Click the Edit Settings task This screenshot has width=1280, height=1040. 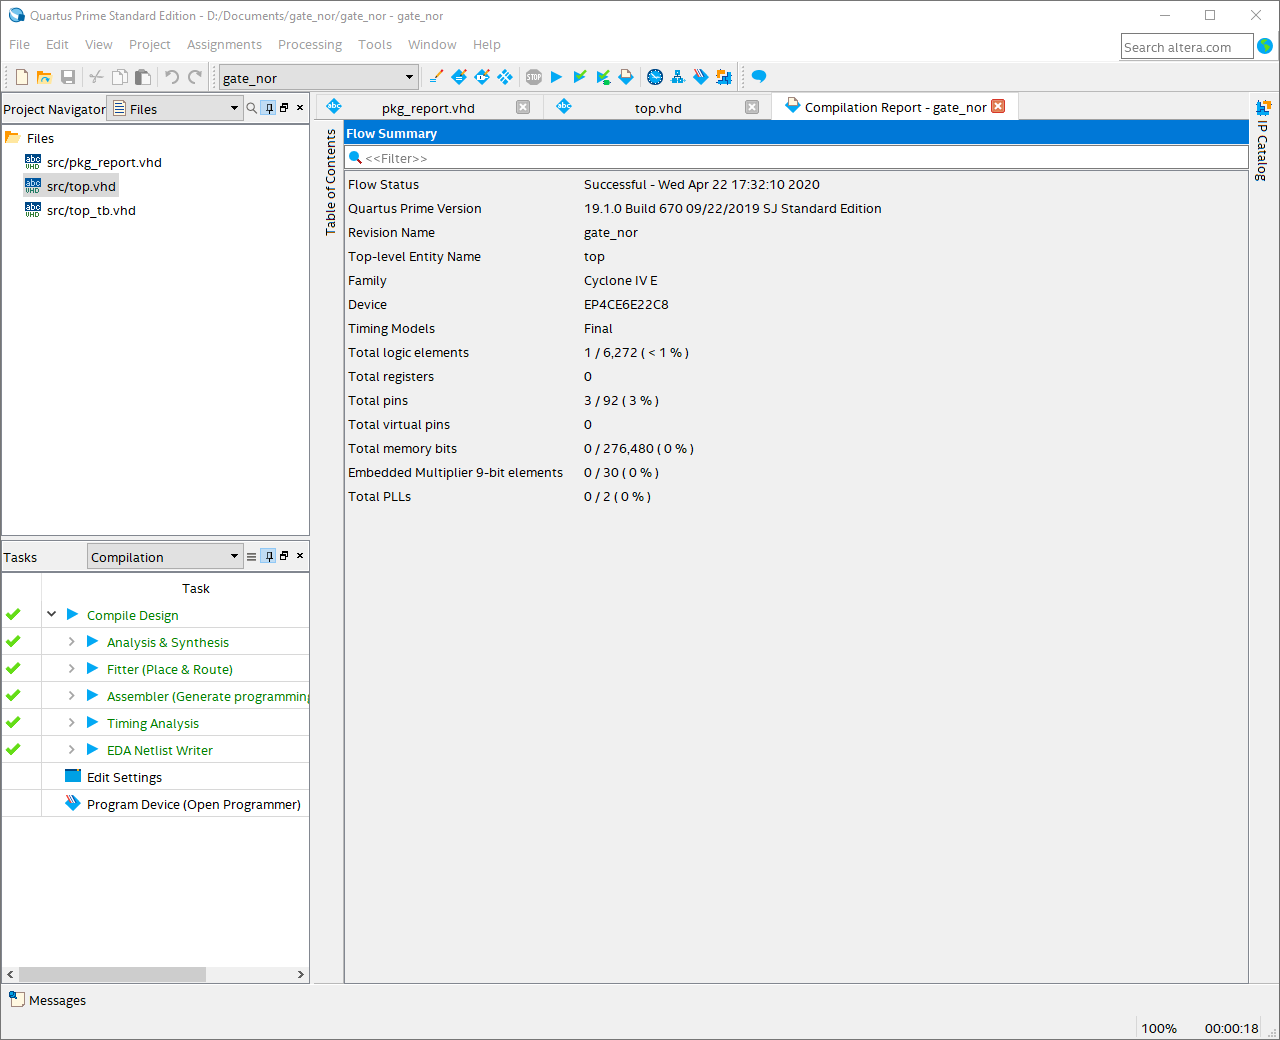[x=124, y=777]
